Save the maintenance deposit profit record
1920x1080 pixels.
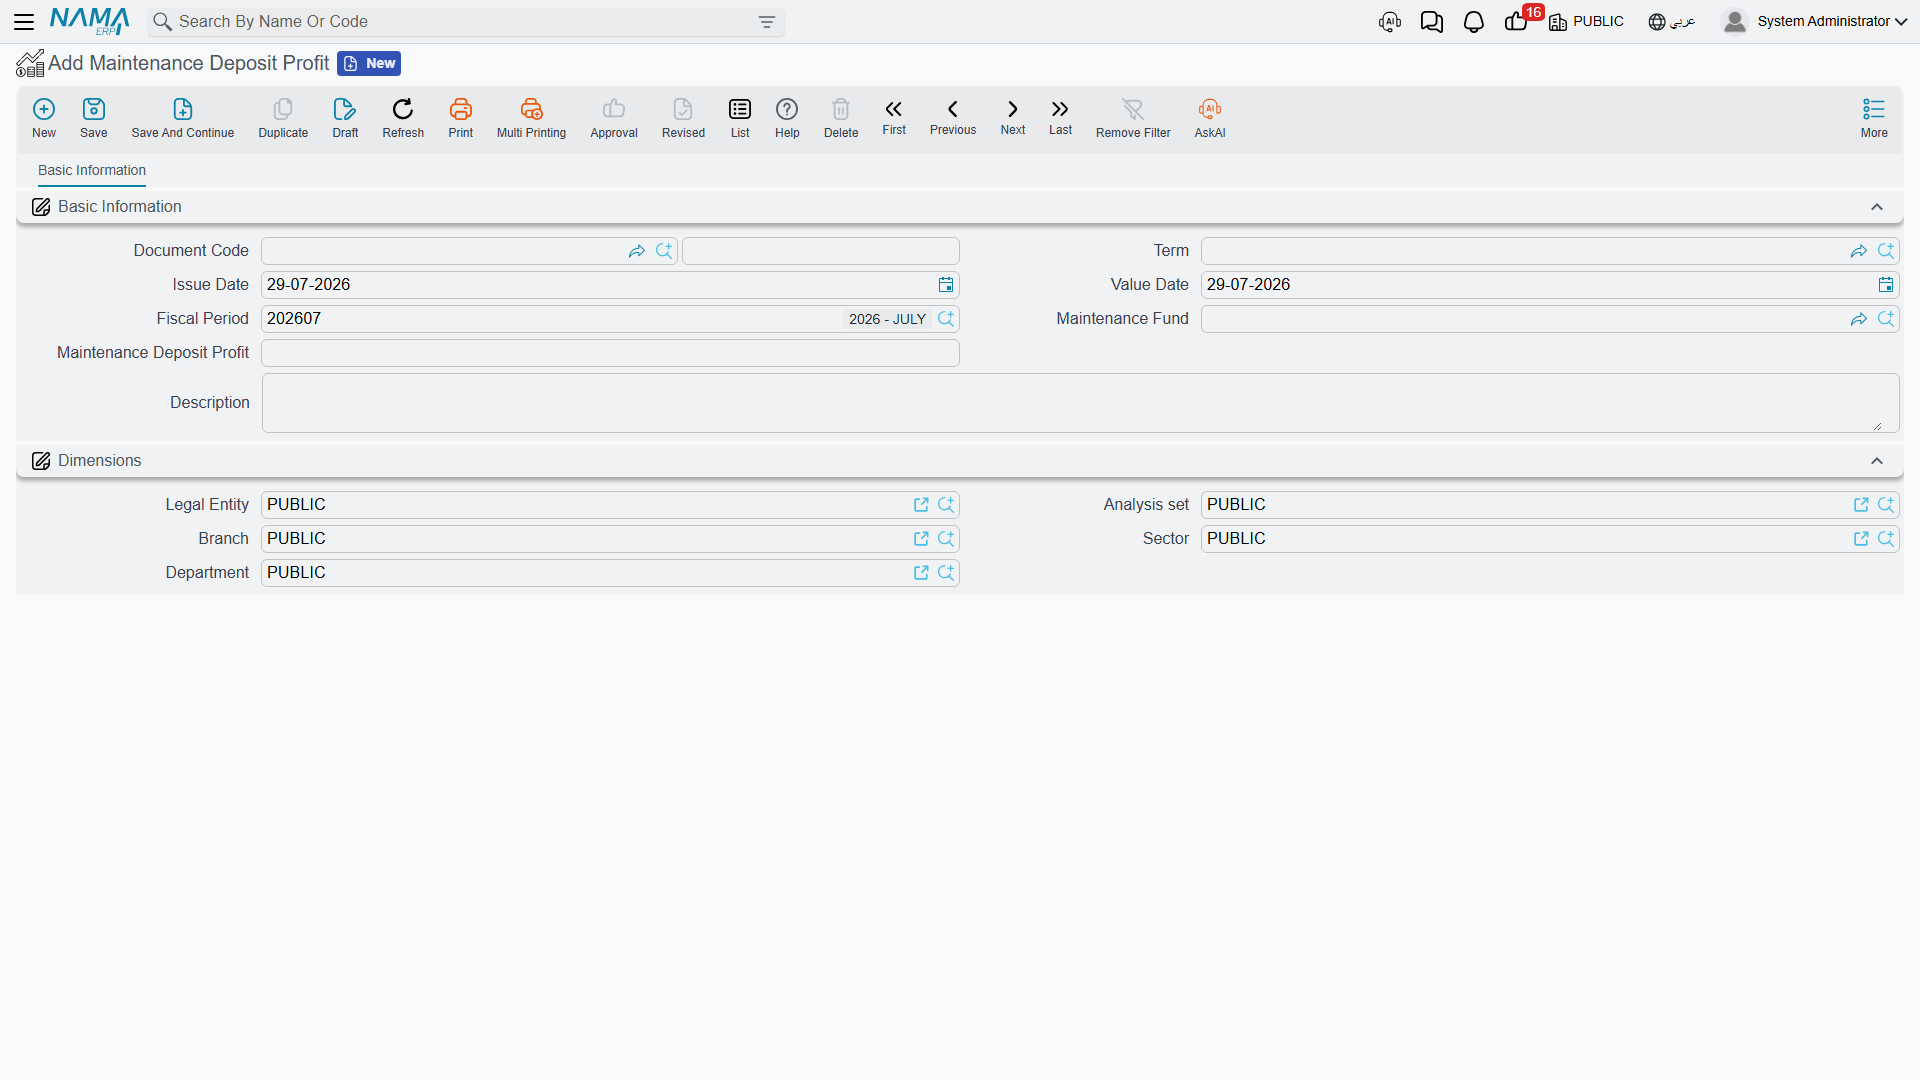coord(94,117)
